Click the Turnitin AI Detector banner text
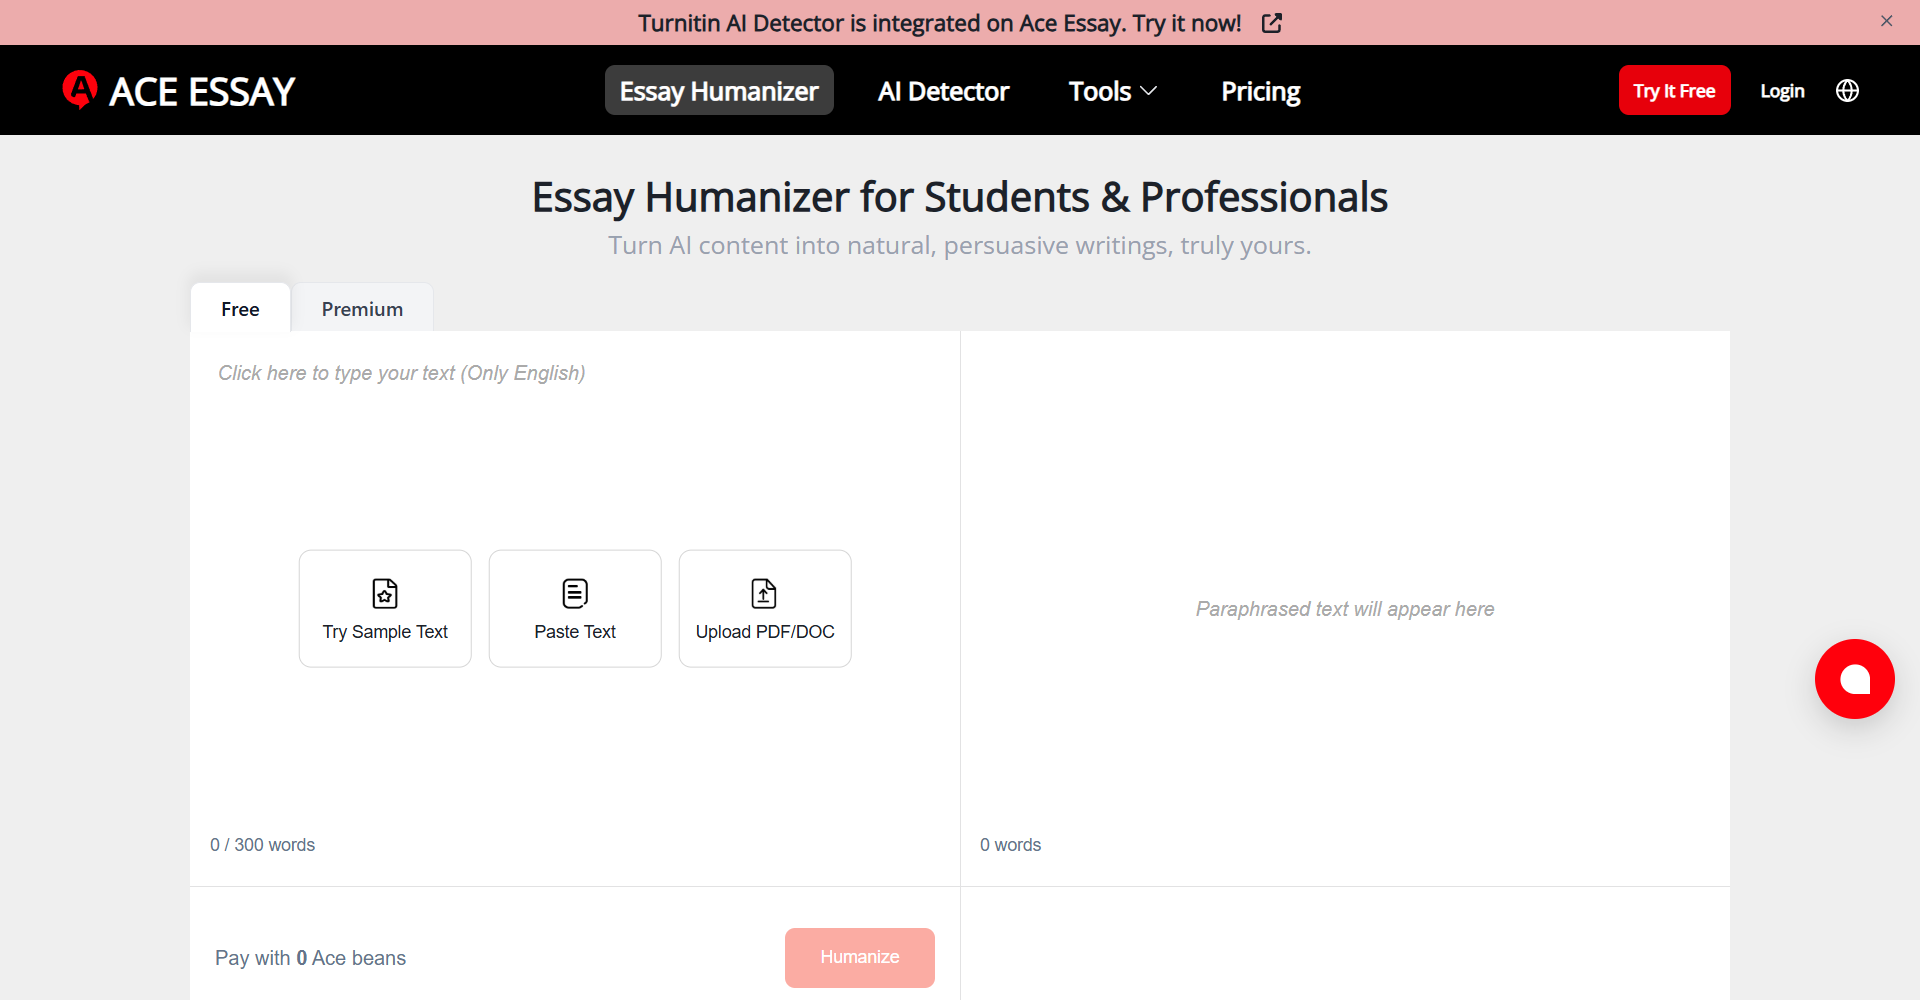1920x1000 pixels. [940, 23]
